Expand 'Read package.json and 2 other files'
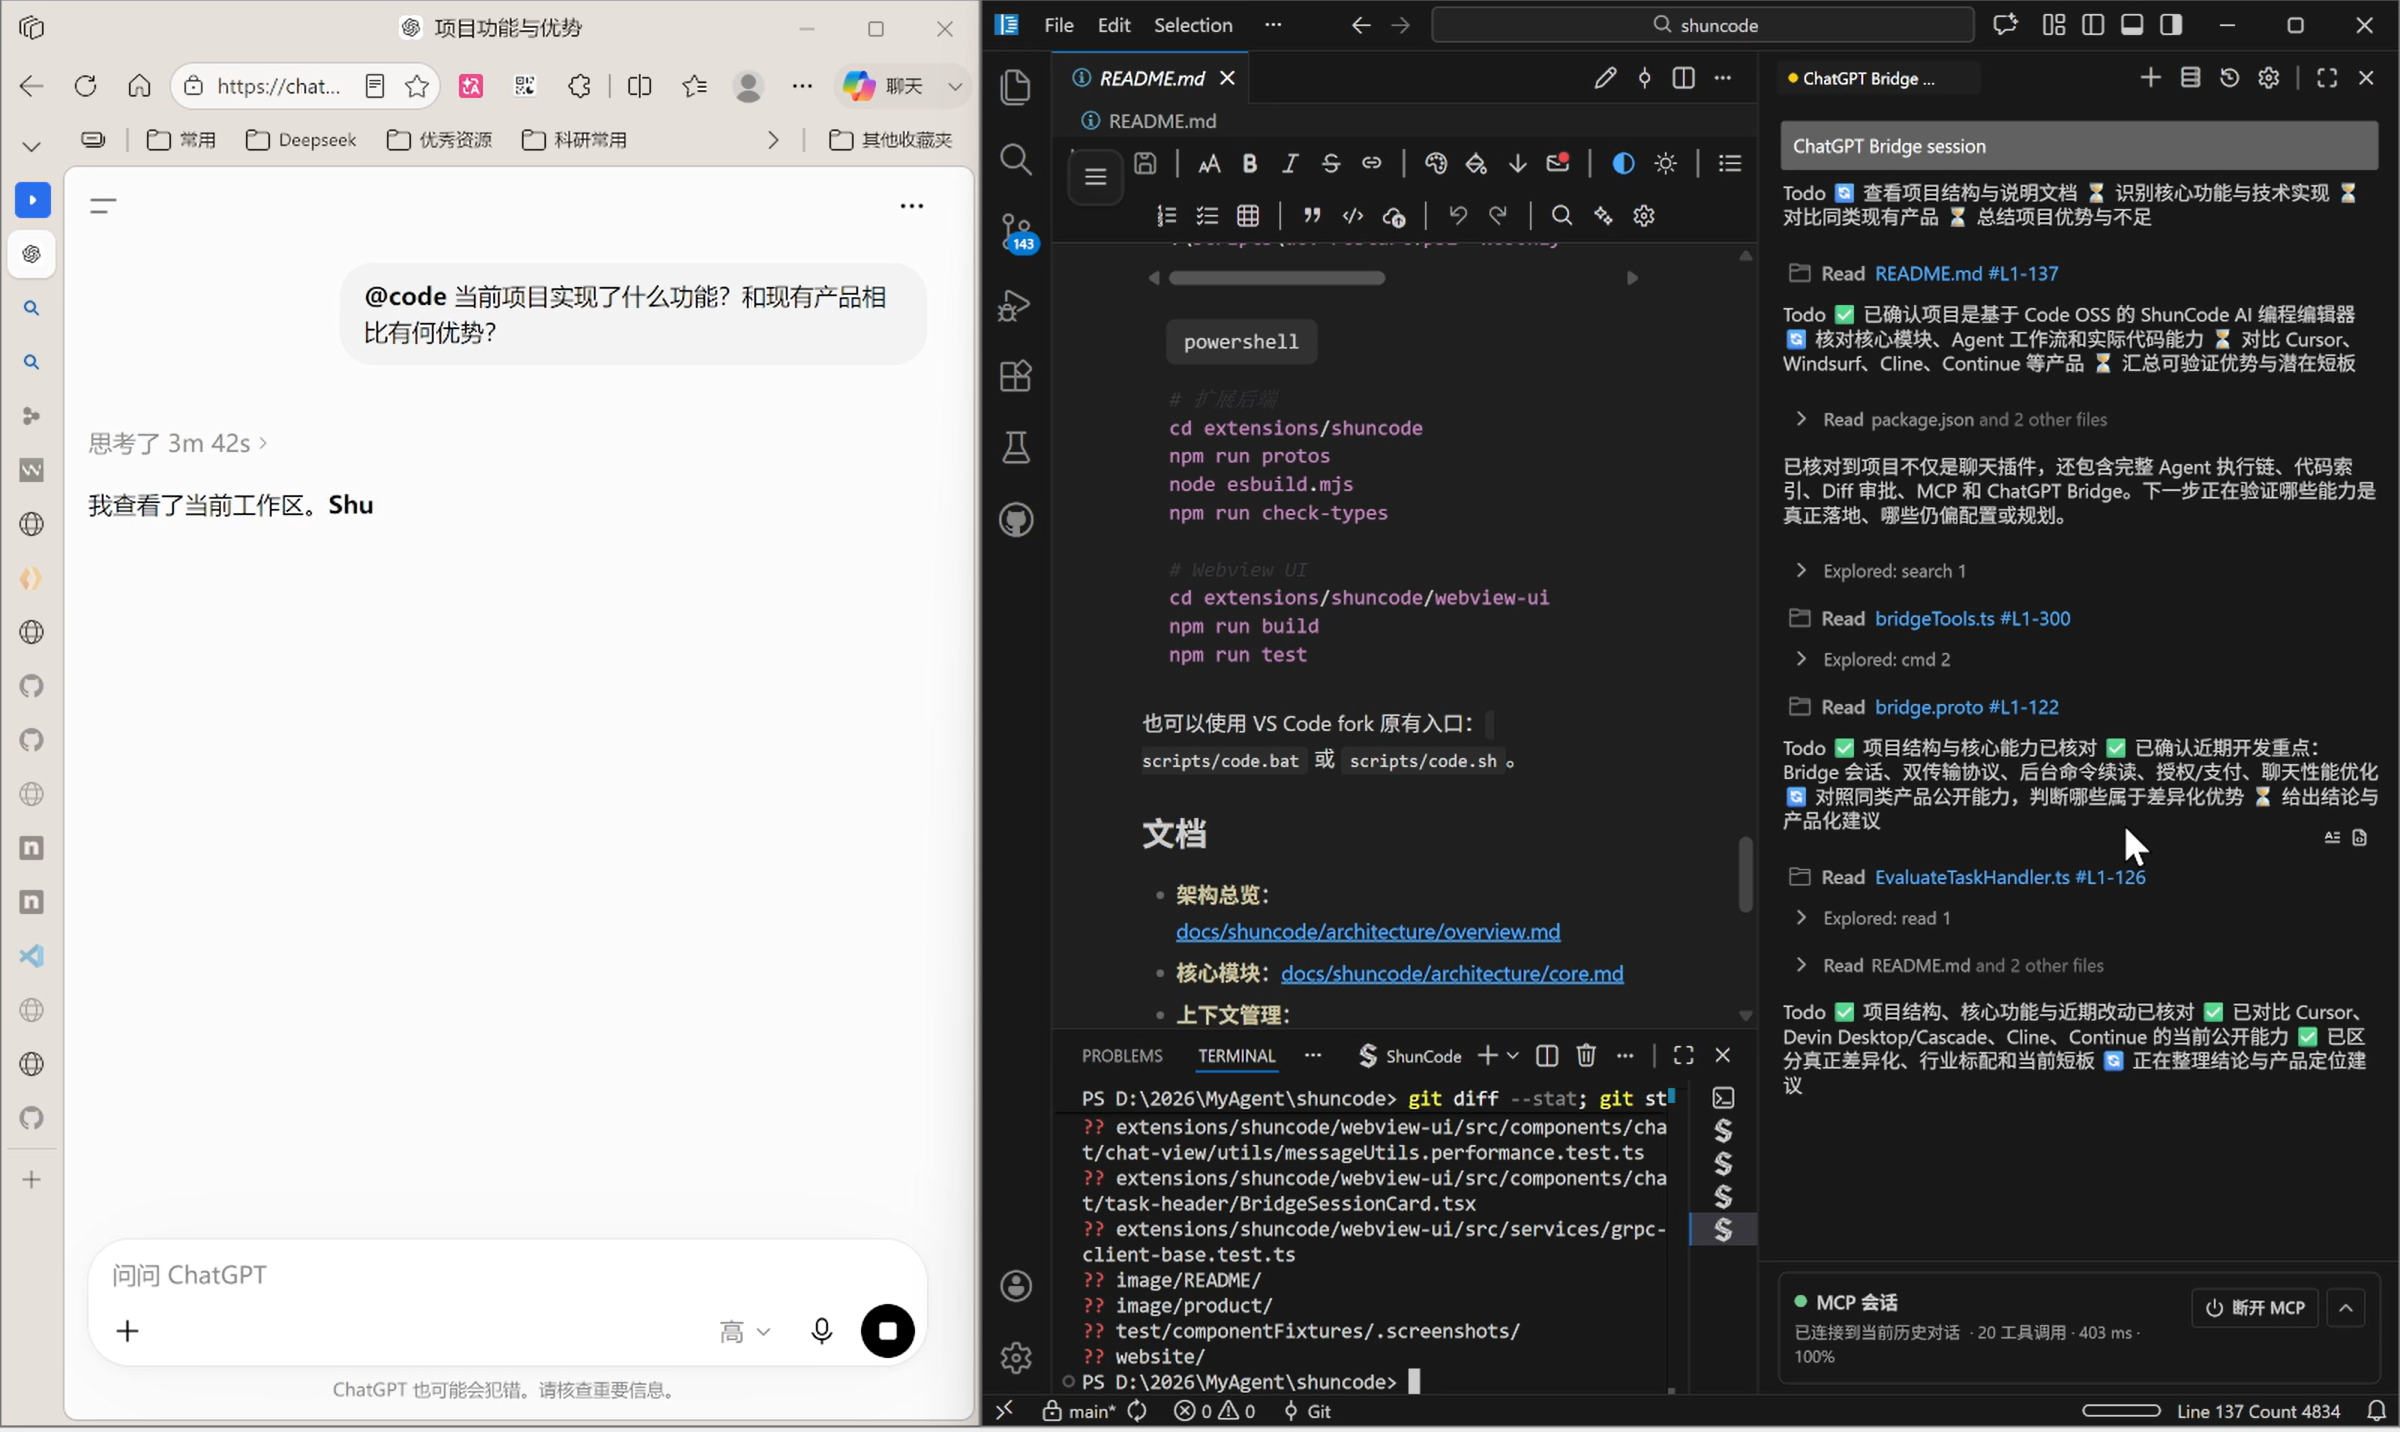The width and height of the screenshot is (2400, 1432). point(1964,420)
